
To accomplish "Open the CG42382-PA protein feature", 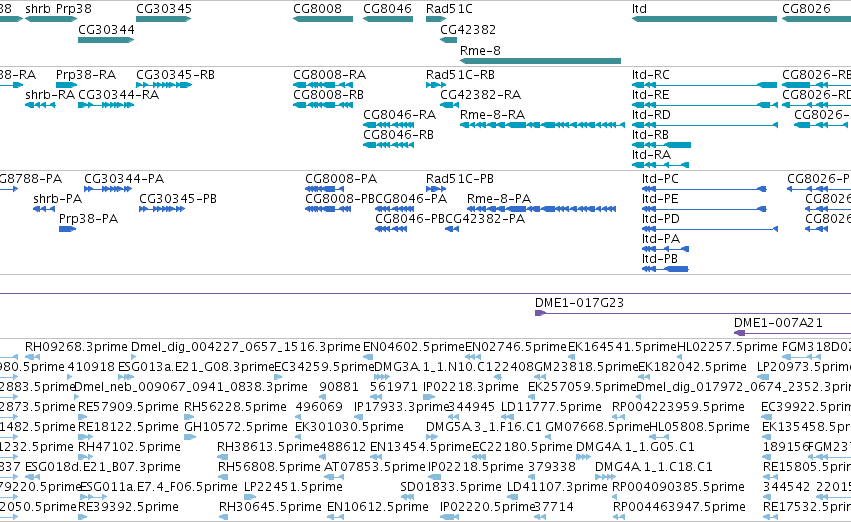I will [452, 229].
